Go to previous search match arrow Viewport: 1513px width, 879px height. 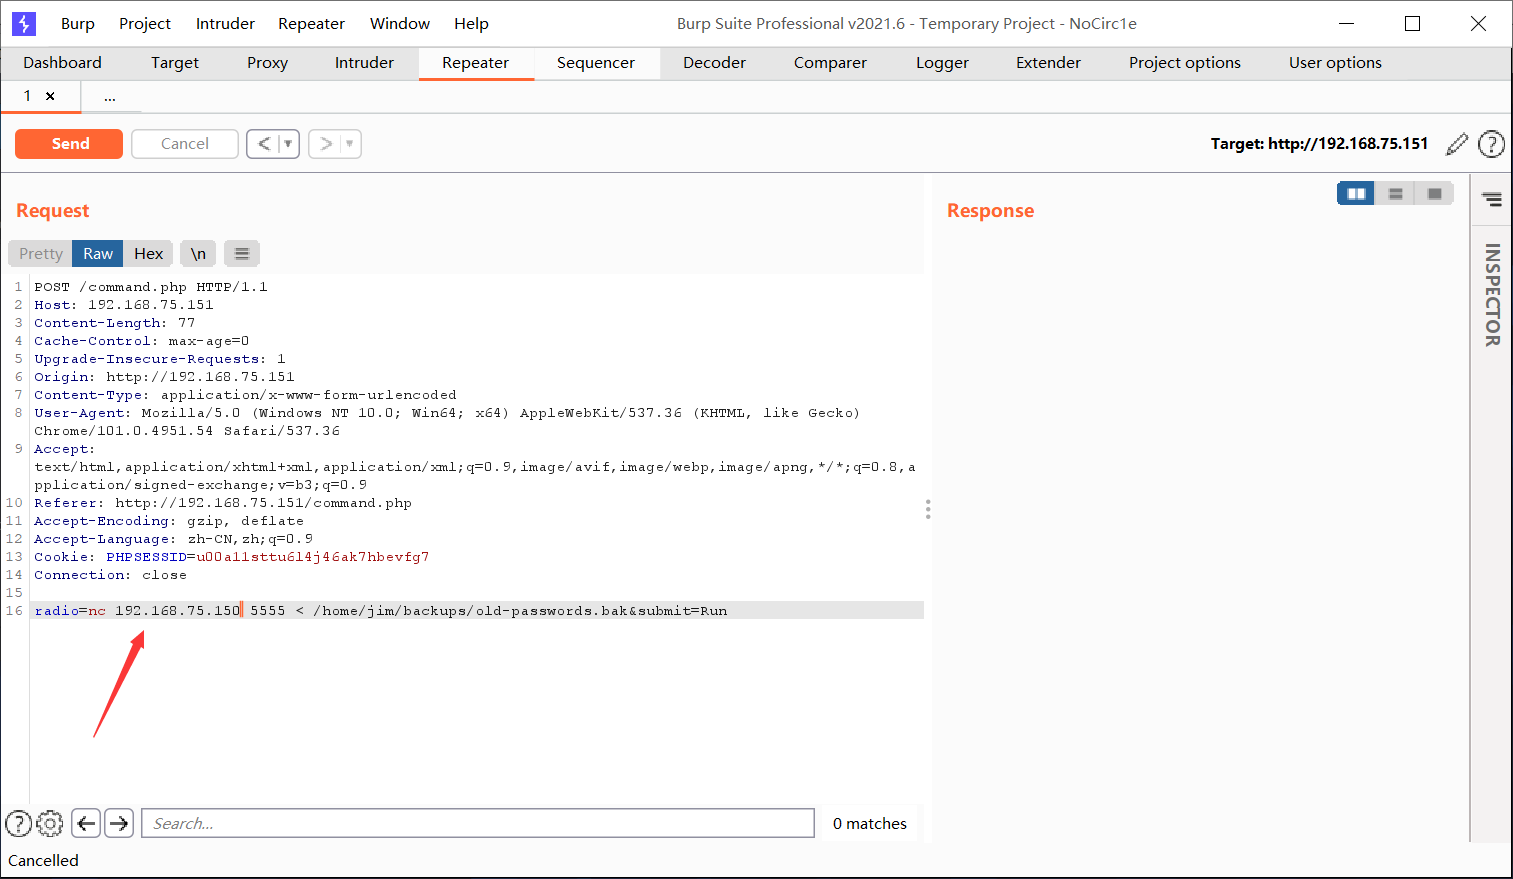pyautogui.click(x=86, y=823)
